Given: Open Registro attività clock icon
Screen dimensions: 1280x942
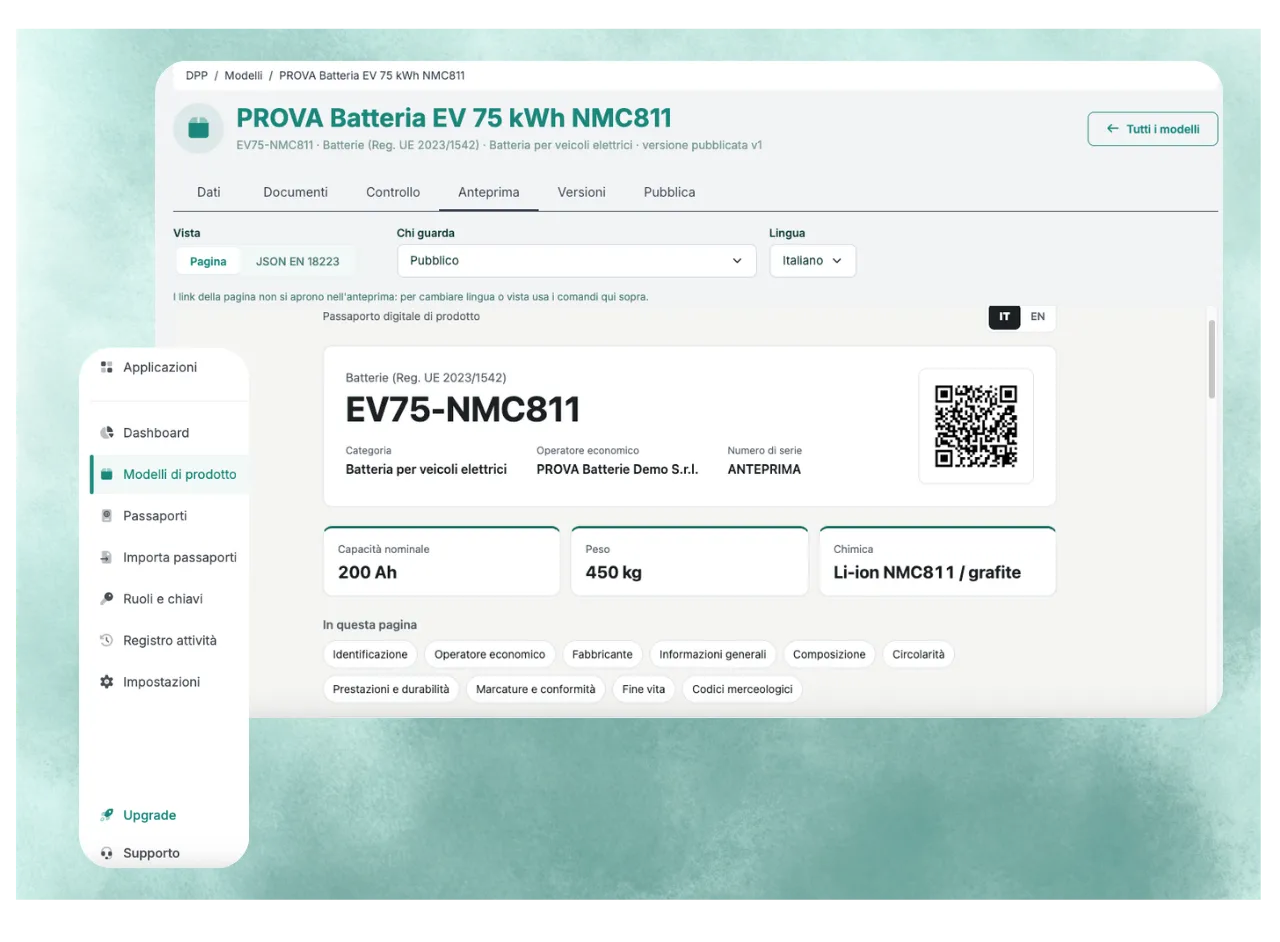Looking at the screenshot, I should point(107,640).
